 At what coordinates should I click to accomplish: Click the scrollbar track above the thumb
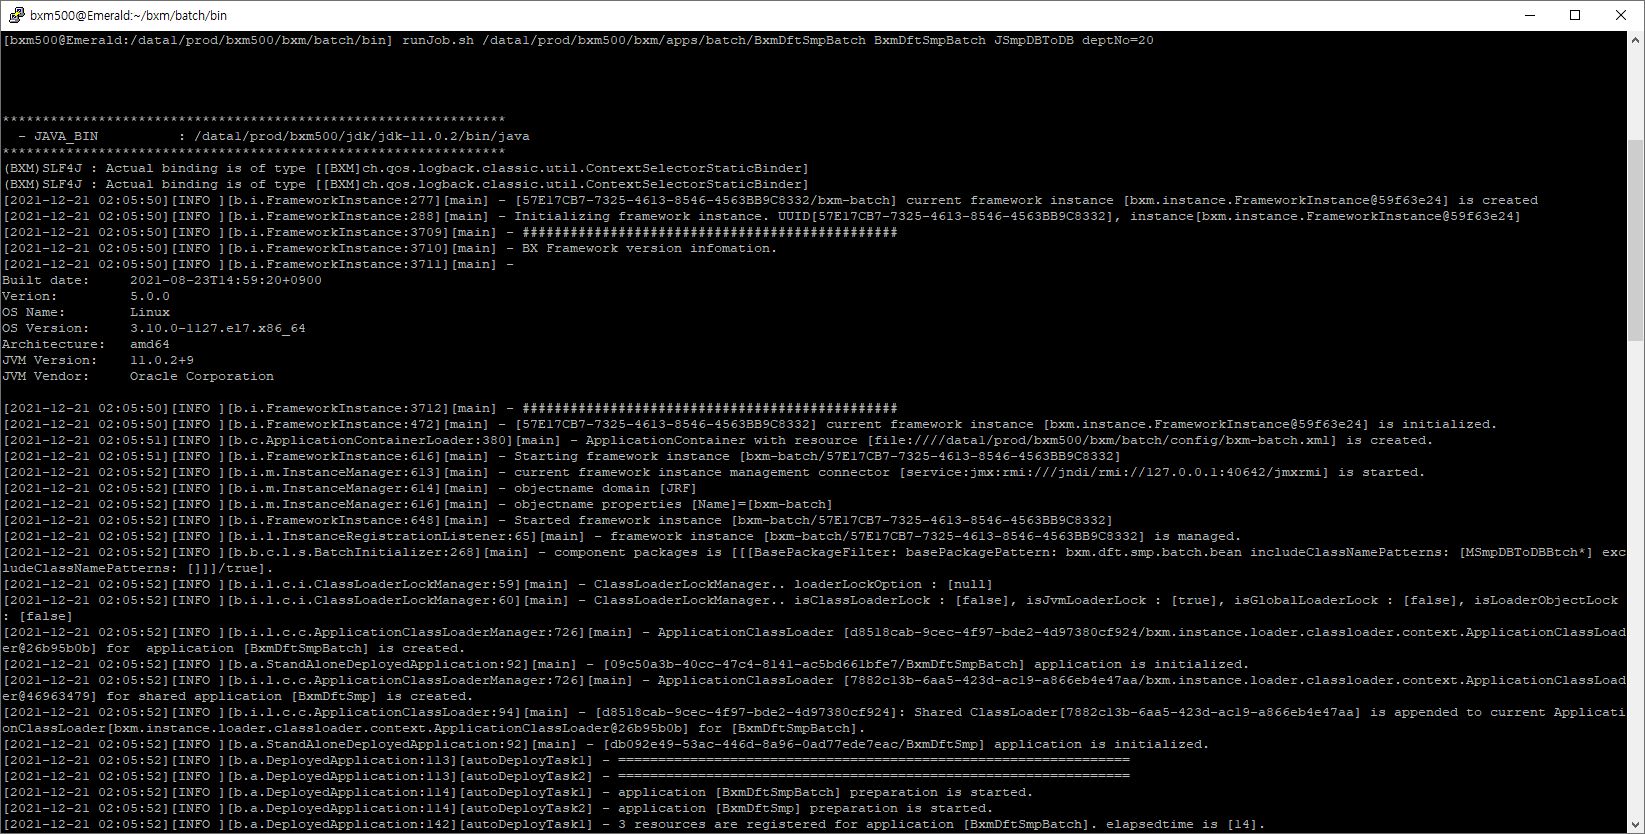click(1636, 90)
